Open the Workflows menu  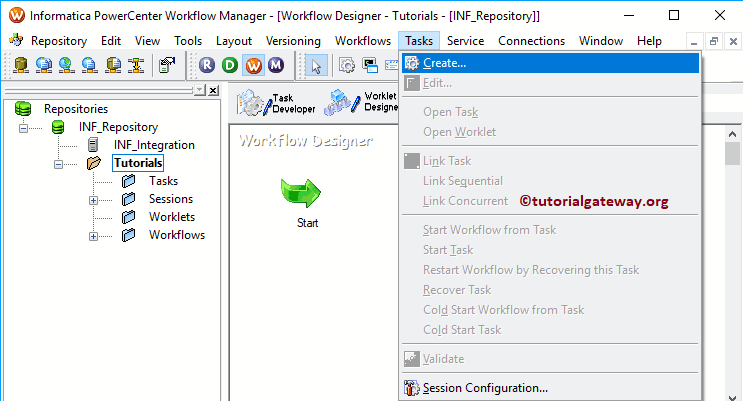363,41
